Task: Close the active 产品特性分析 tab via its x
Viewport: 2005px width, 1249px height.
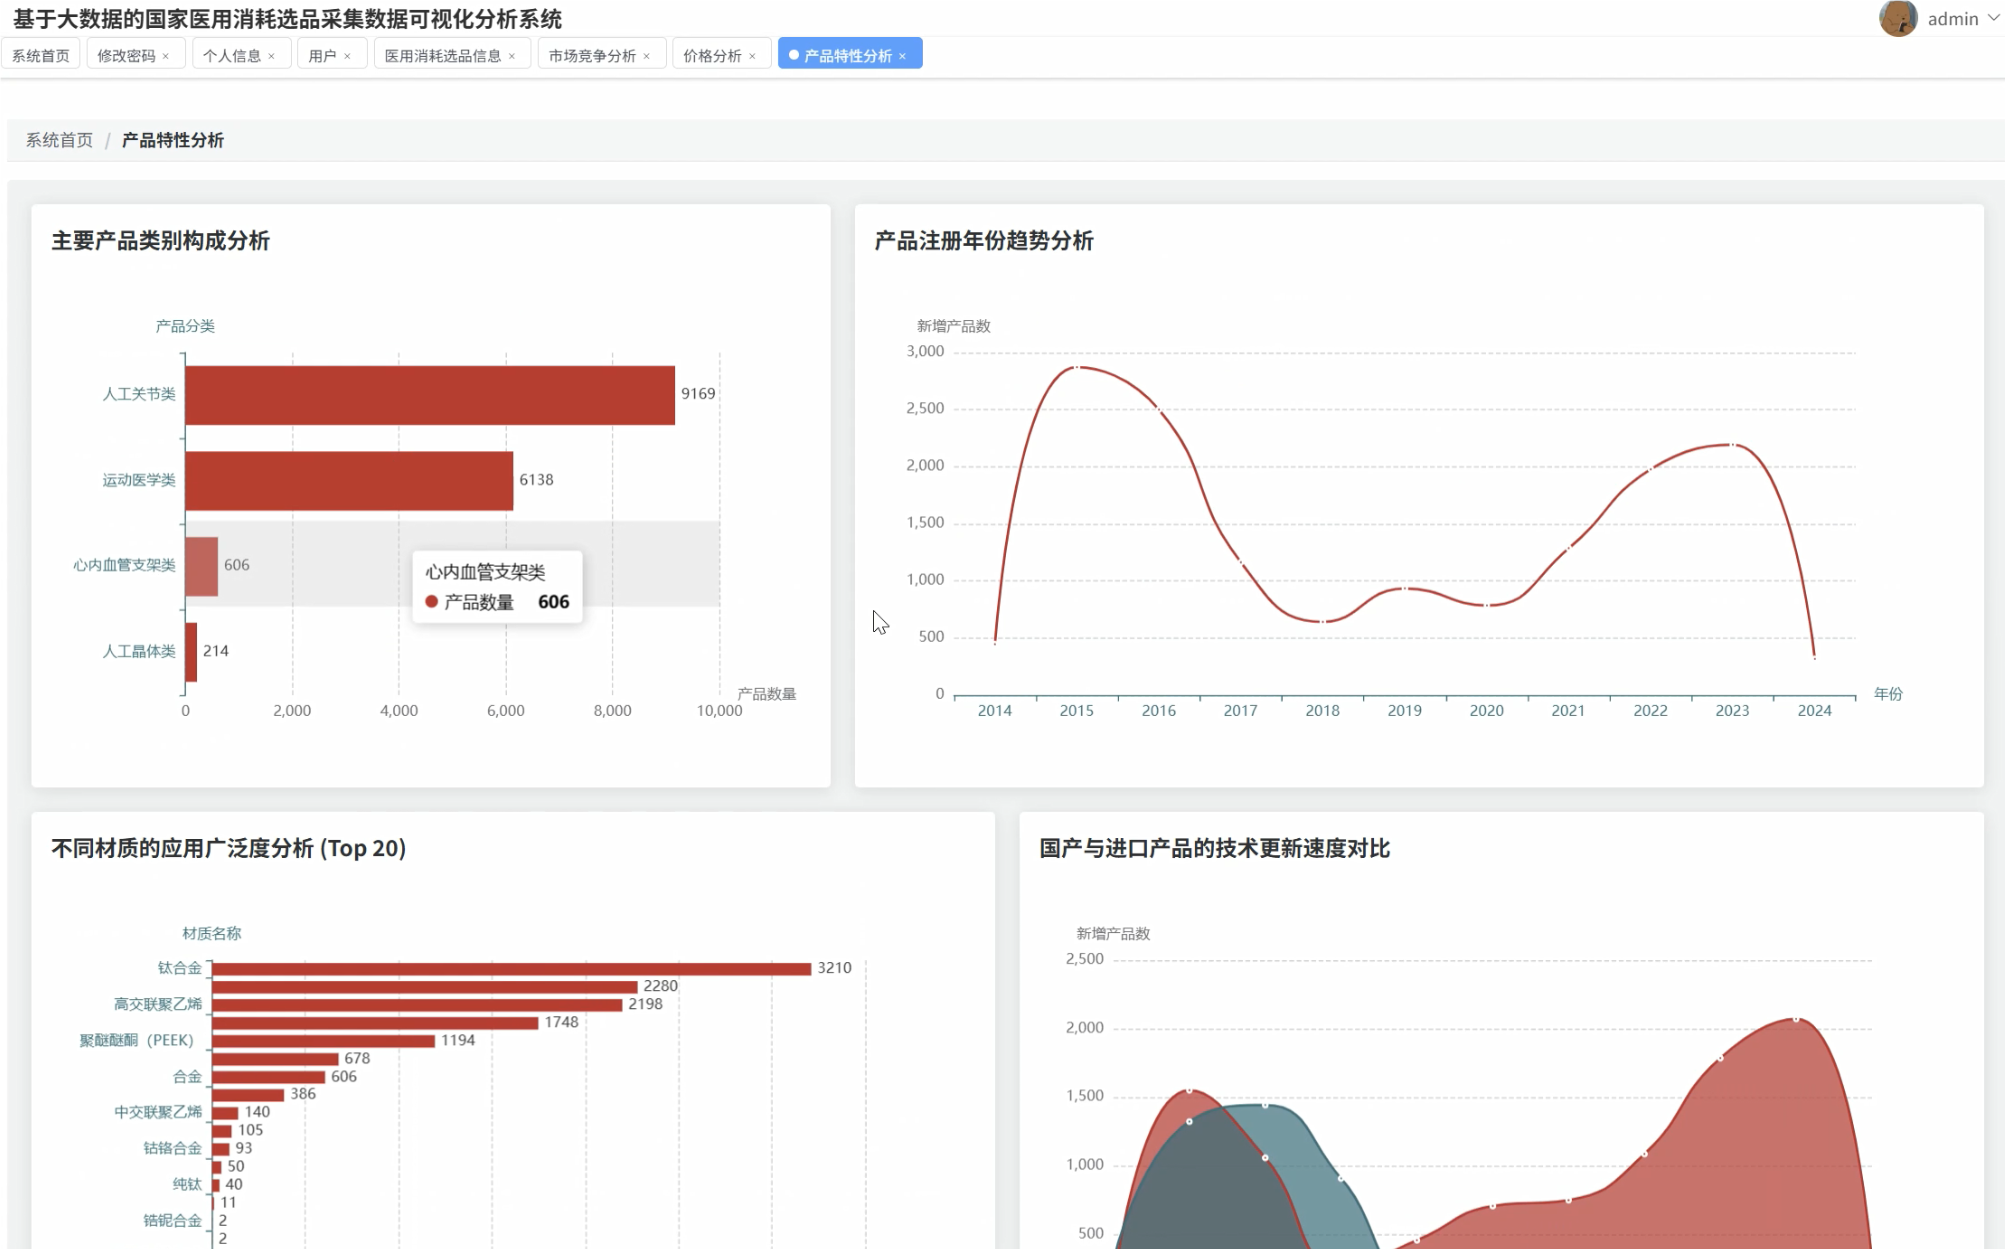Action: coord(903,56)
